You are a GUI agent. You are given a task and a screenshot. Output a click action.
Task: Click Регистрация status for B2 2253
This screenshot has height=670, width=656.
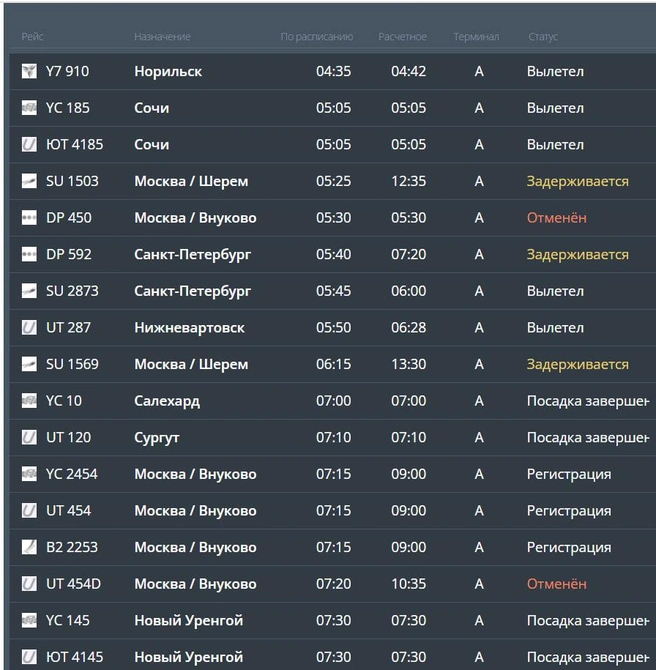click(569, 547)
